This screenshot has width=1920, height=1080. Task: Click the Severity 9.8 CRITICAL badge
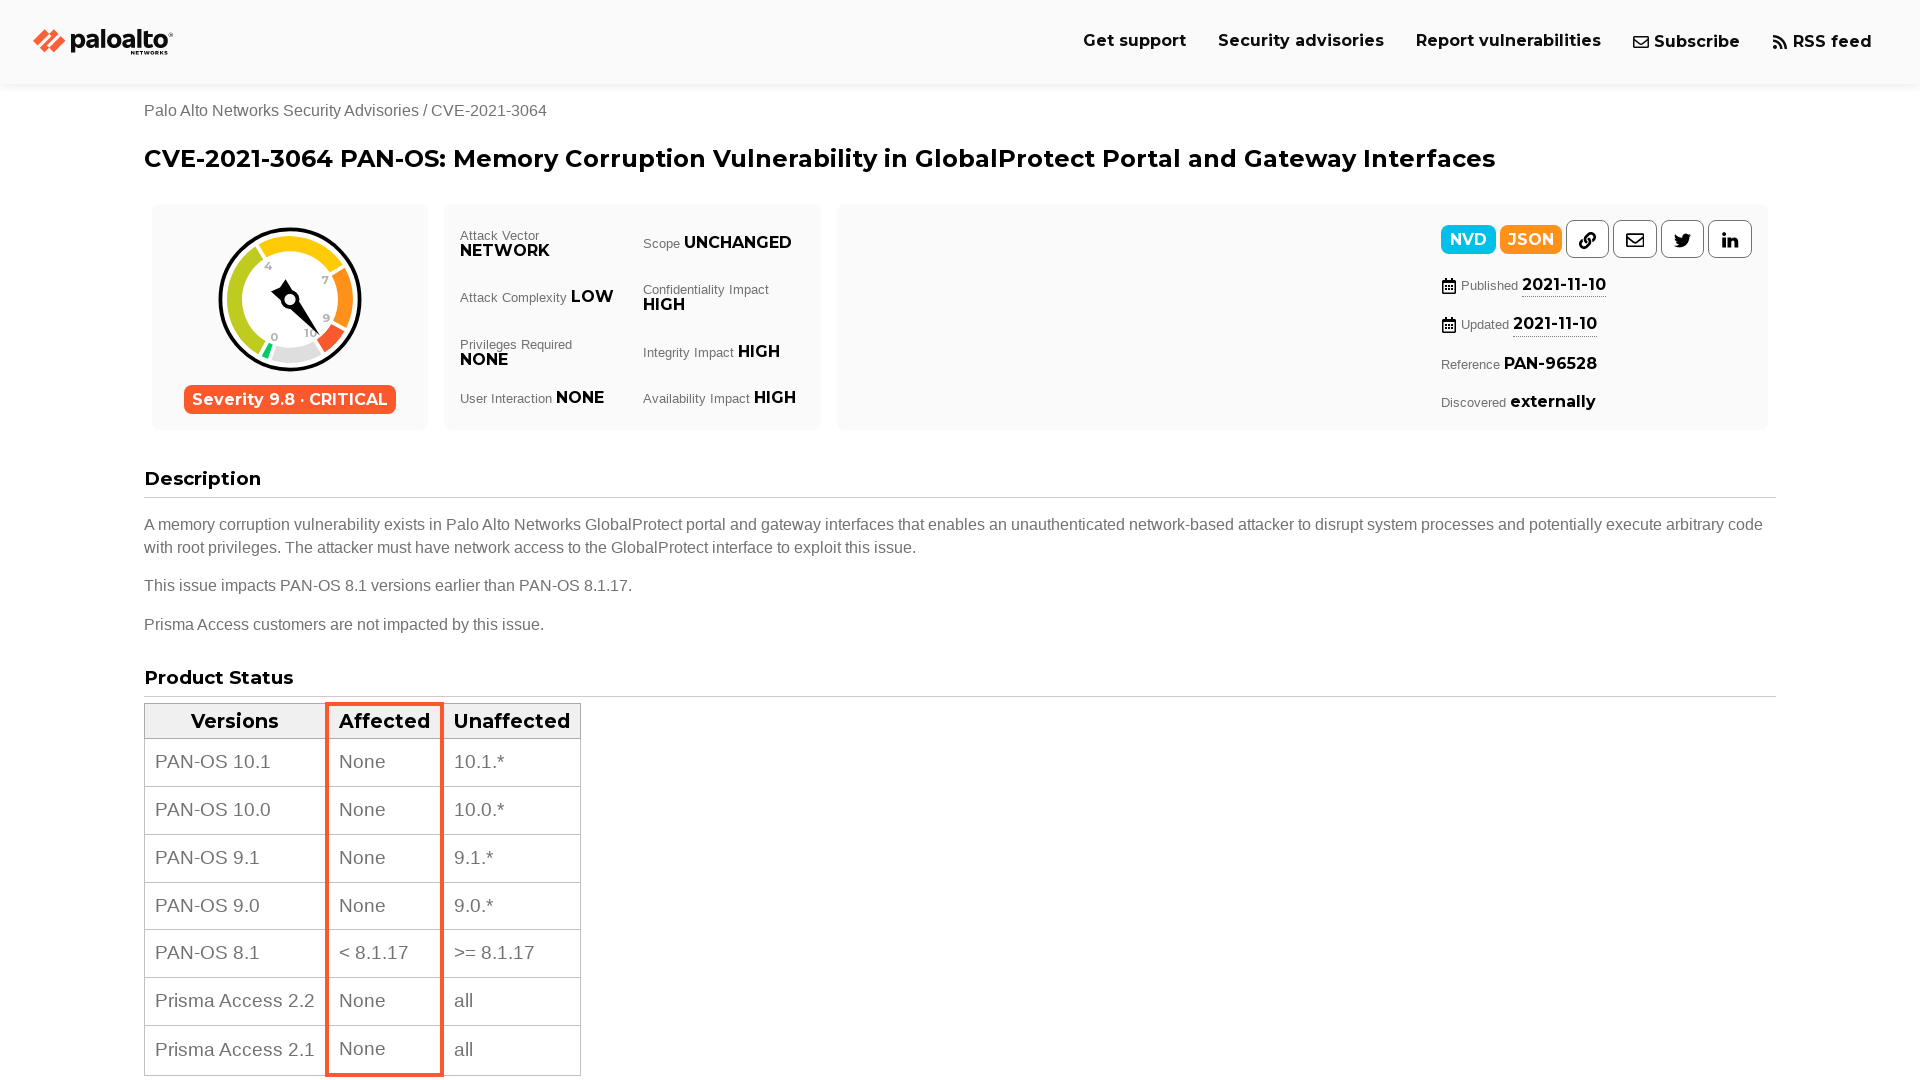point(290,399)
